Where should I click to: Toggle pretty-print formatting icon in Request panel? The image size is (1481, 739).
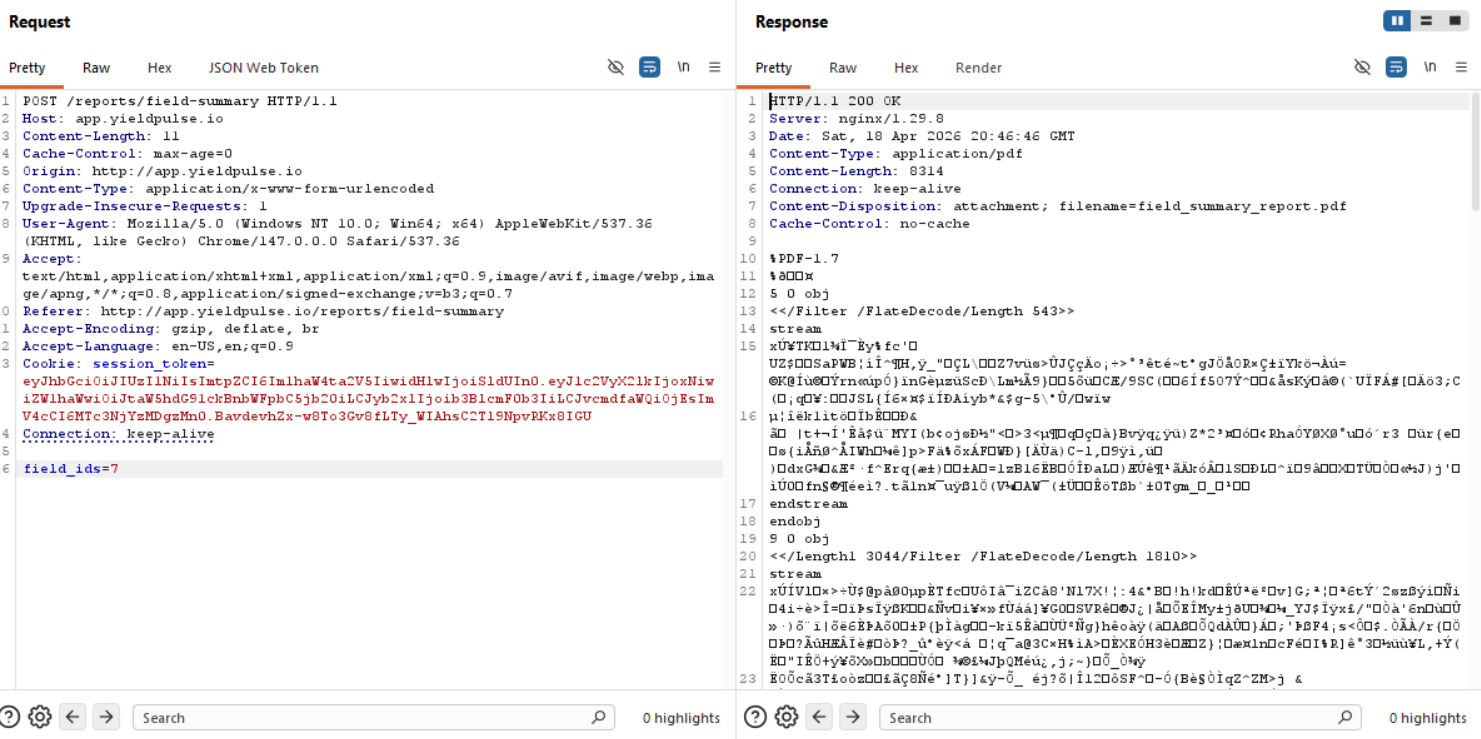(x=650, y=67)
